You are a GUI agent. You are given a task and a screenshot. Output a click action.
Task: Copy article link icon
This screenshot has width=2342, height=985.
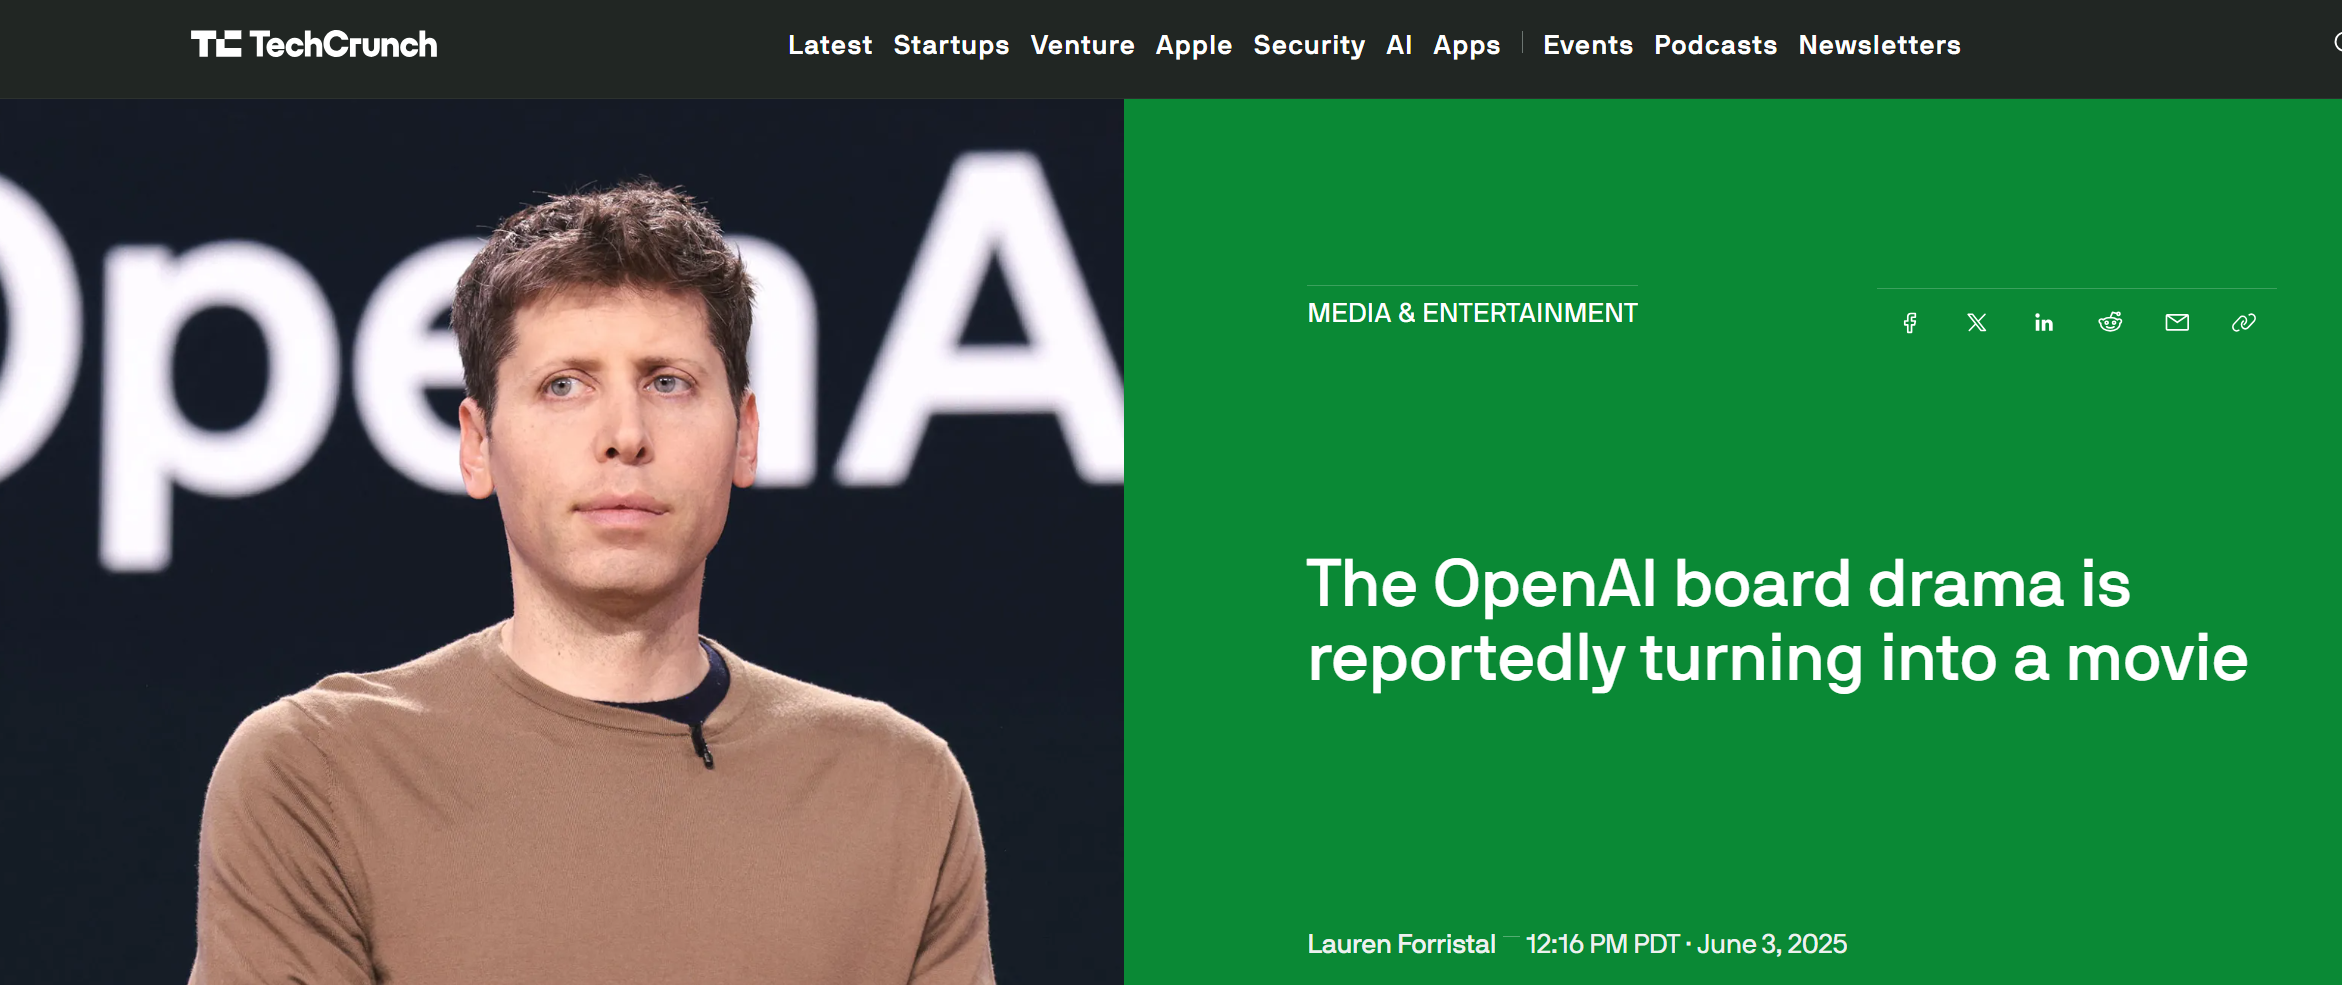[x=2244, y=322]
